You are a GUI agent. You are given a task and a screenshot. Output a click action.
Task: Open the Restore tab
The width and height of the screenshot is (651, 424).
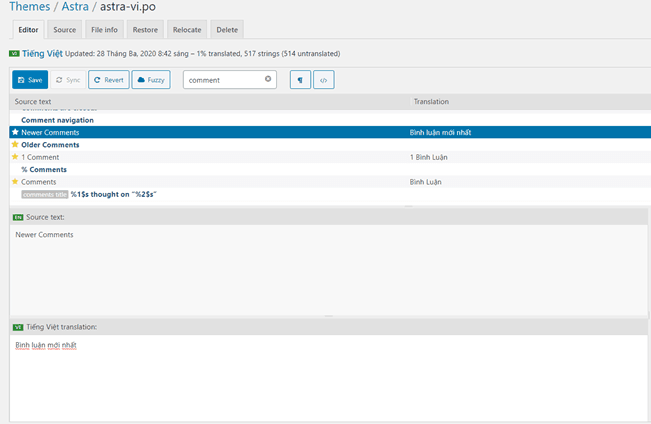coord(145,30)
